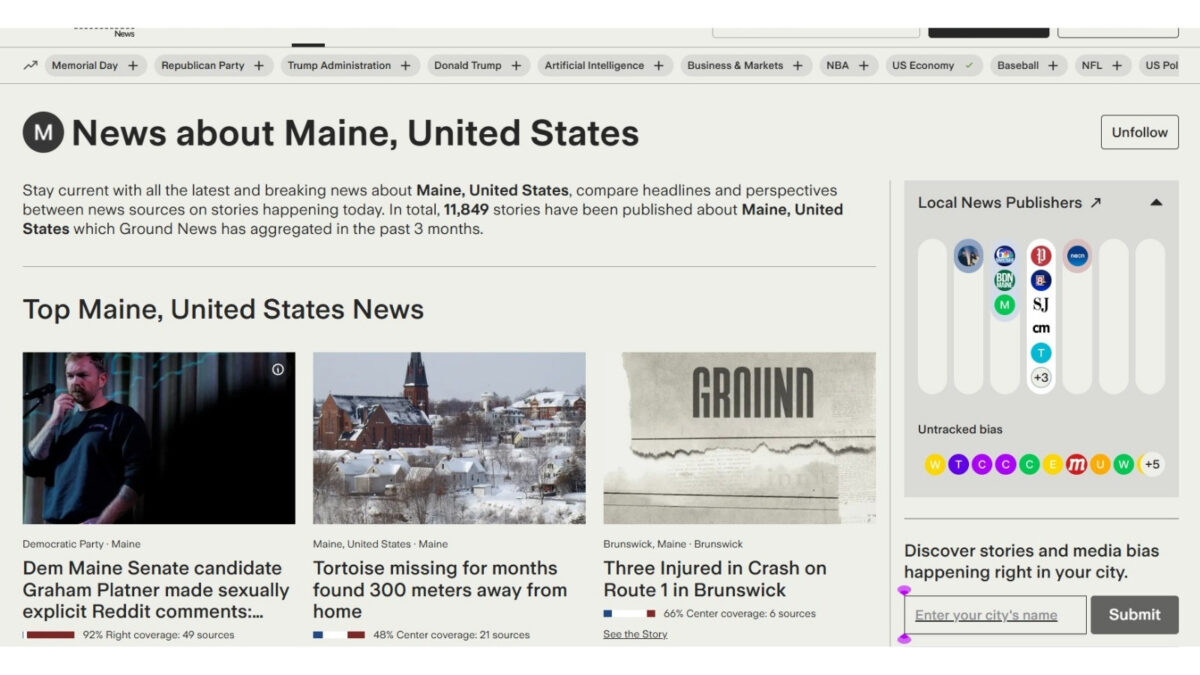Screen dimensions: 1200x675
Task: Open Local News Publishers external link arrow
Action: [1096, 203]
